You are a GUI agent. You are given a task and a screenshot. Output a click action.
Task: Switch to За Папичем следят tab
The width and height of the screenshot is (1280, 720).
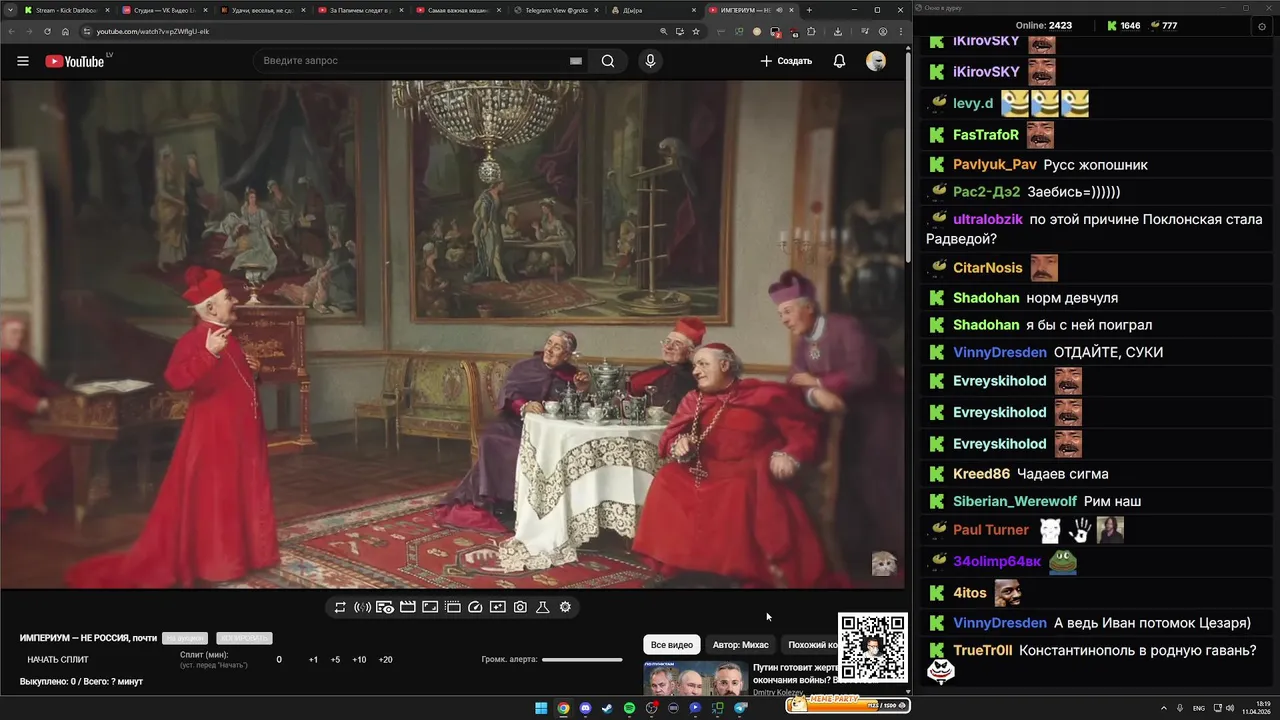[x=359, y=10]
